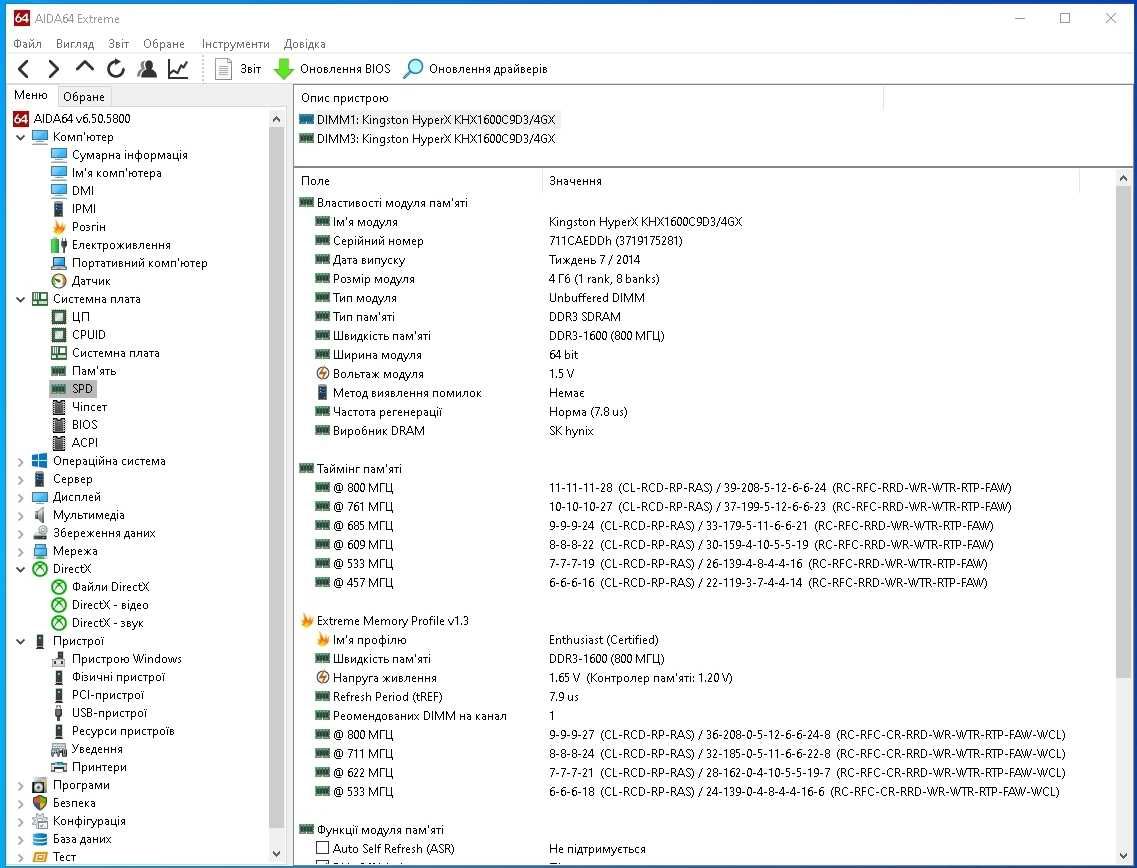The image size is (1137, 868).
Task: Select the DIMM3 Kingston HyperX device row
Action: (x=428, y=139)
